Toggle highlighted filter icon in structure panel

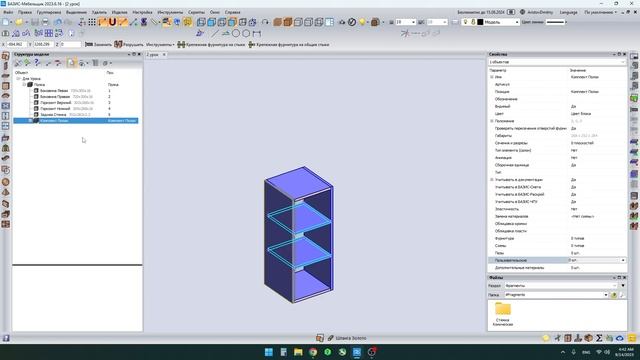click(x=71, y=63)
